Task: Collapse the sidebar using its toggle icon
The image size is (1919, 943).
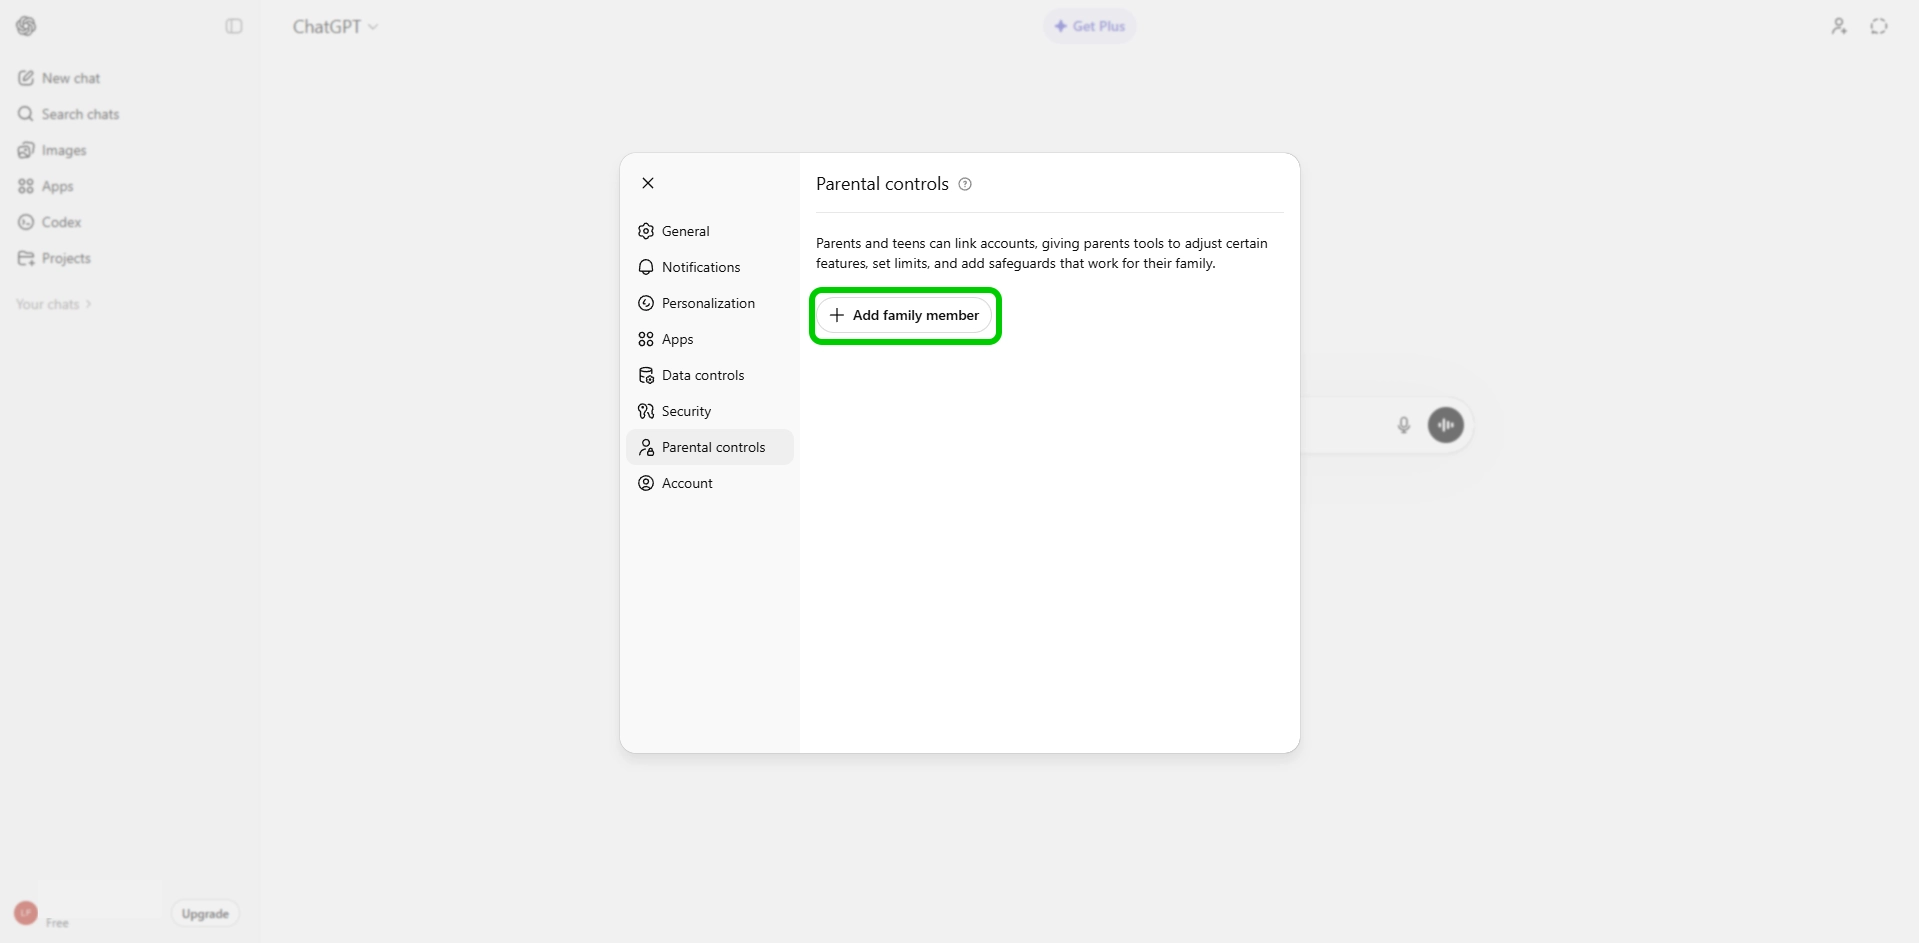Action: coord(233,26)
